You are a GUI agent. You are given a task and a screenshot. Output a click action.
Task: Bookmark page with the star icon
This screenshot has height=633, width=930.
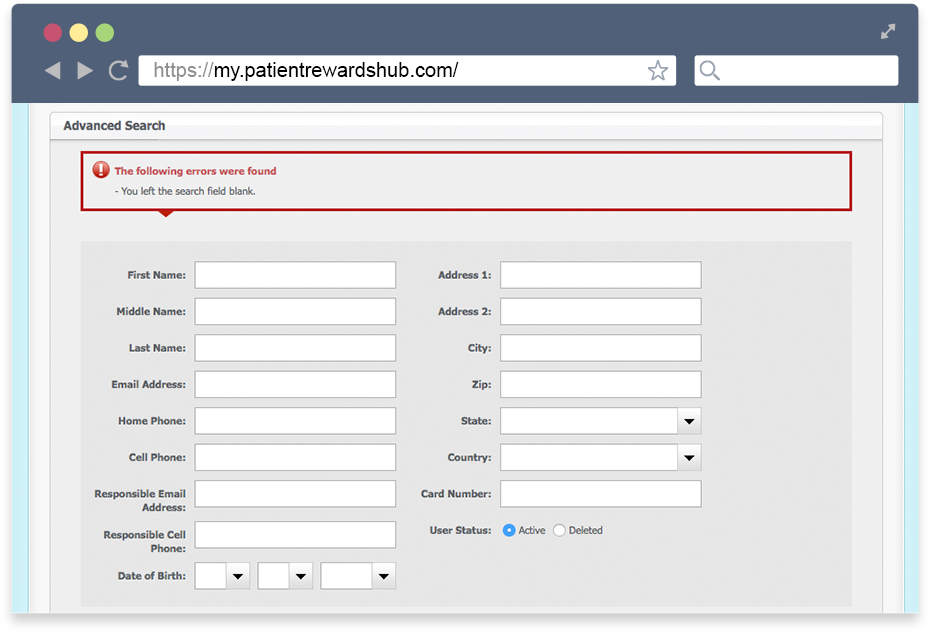pos(658,71)
